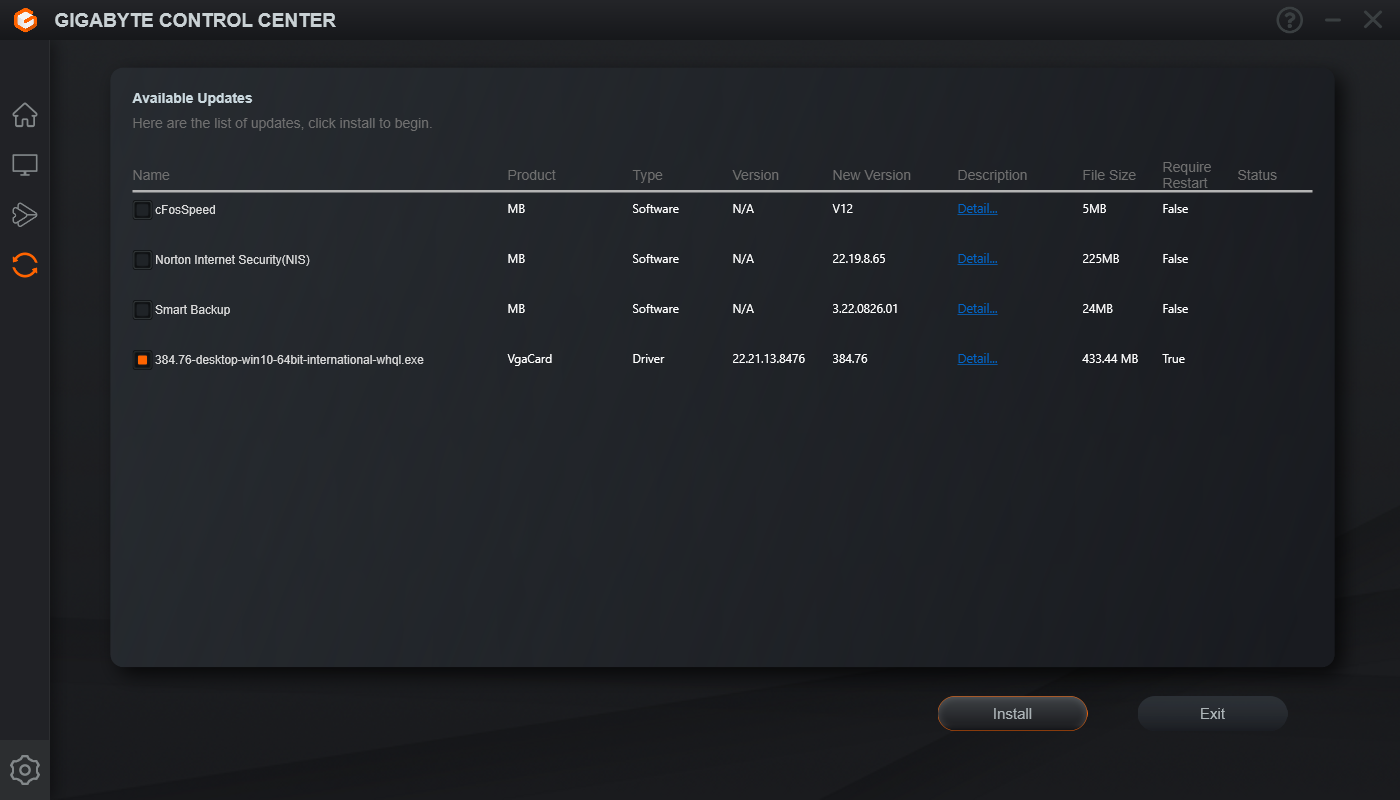The width and height of the screenshot is (1400, 800).
Task: Click the Version column header
Action: coord(755,175)
